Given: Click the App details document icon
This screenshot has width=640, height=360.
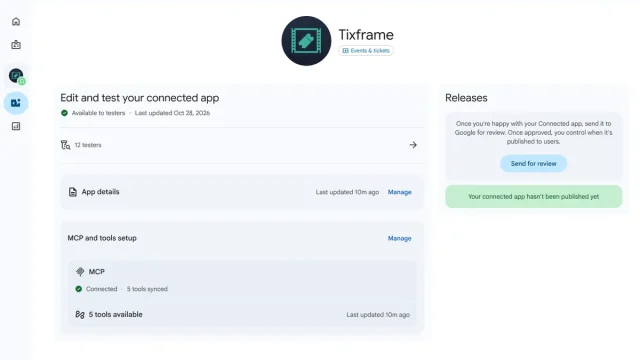Looking at the screenshot, I should (73, 192).
